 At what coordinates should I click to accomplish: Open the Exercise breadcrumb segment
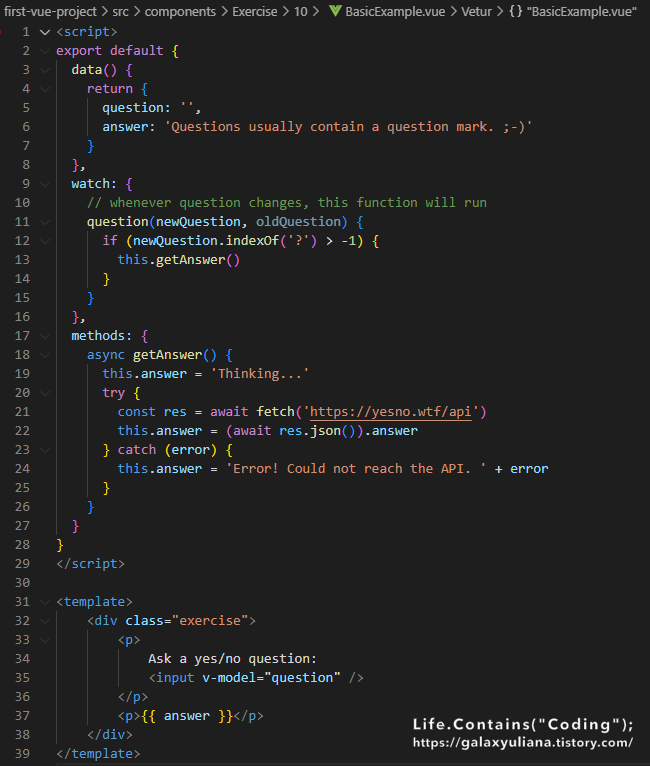[x=254, y=11]
